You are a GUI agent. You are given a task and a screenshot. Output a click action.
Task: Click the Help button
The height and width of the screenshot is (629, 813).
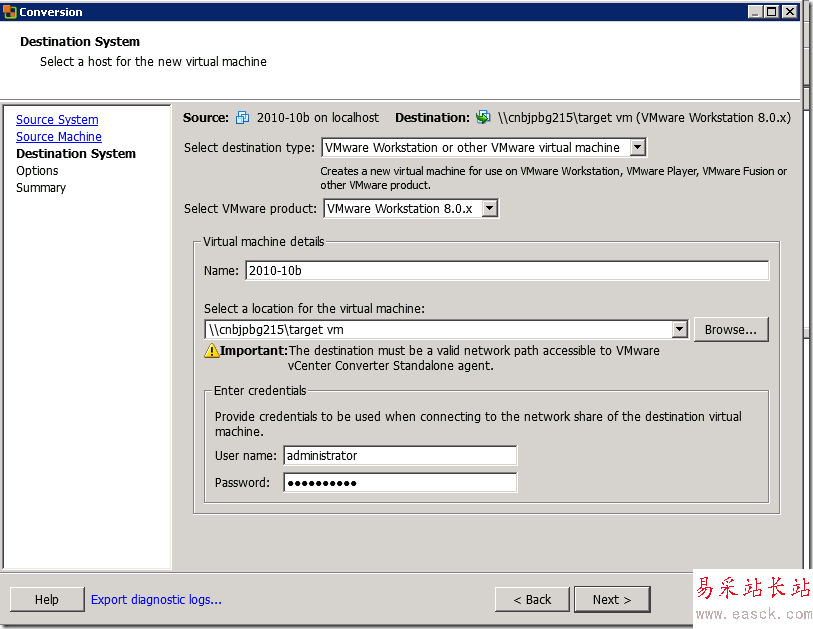[x=47, y=599]
